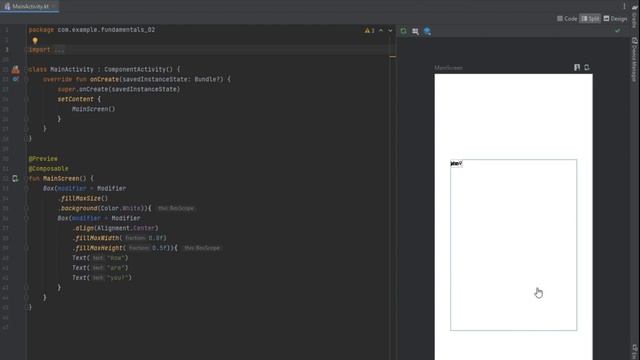Click the MainScreen preview label

pos(448,68)
